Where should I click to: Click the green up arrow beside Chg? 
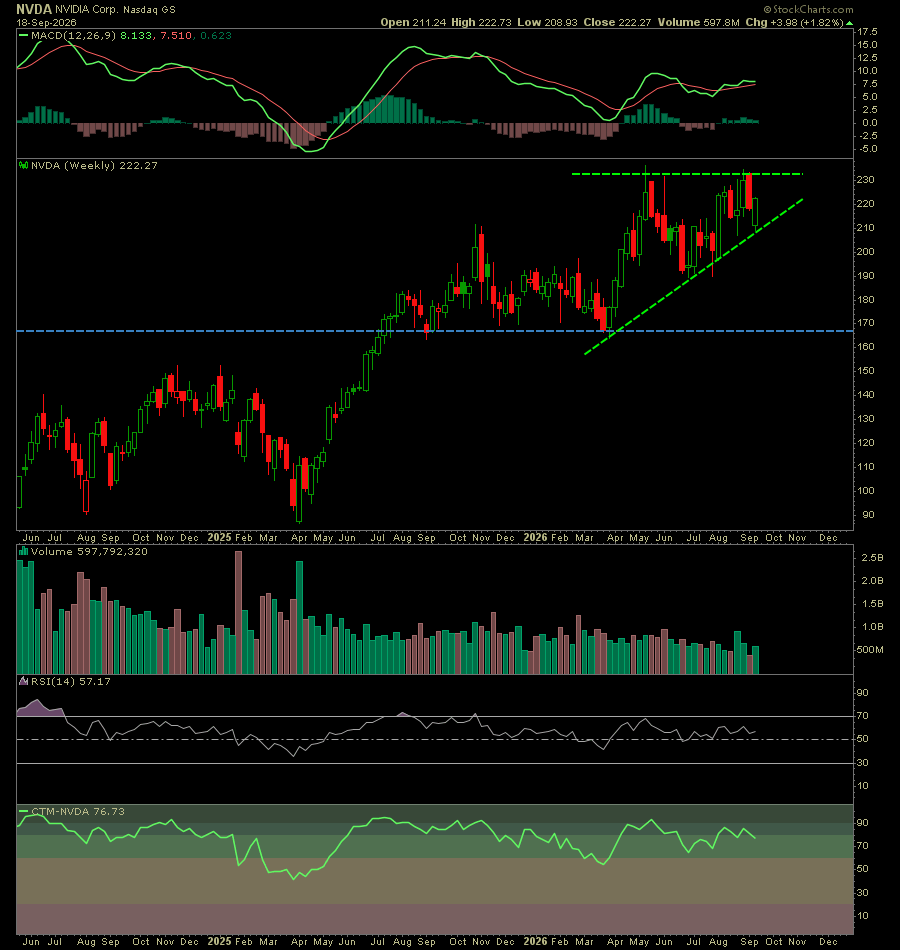coord(850,23)
